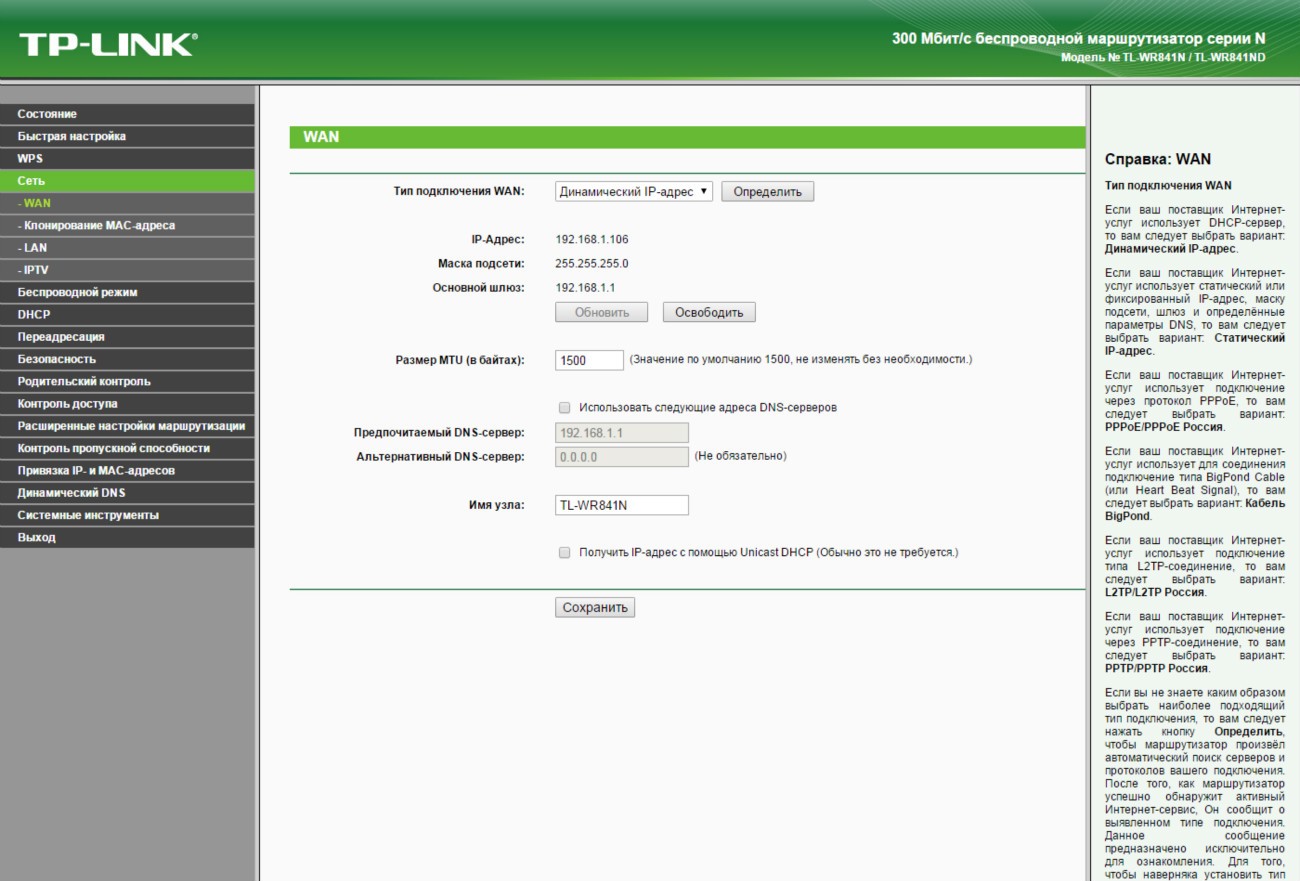Click the MTU size input field
Image resolution: width=1300 pixels, height=881 pixels.
tap(589, 360)
